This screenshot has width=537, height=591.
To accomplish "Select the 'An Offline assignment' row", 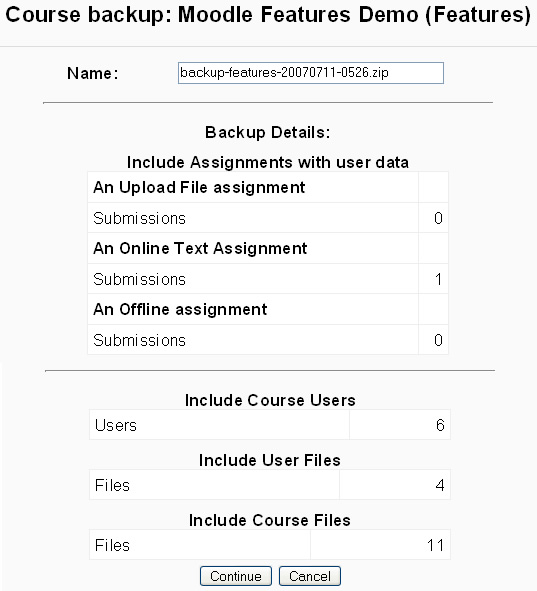I will 268,309.
